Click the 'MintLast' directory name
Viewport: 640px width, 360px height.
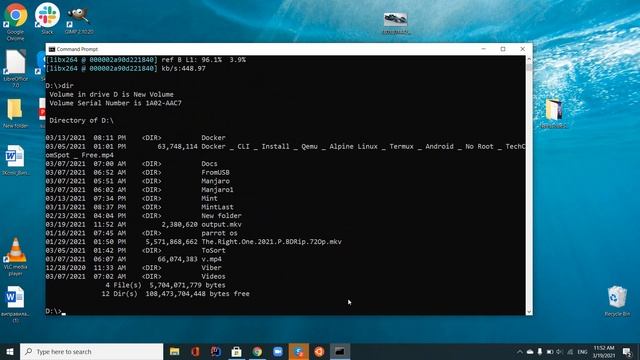point(217,207)
